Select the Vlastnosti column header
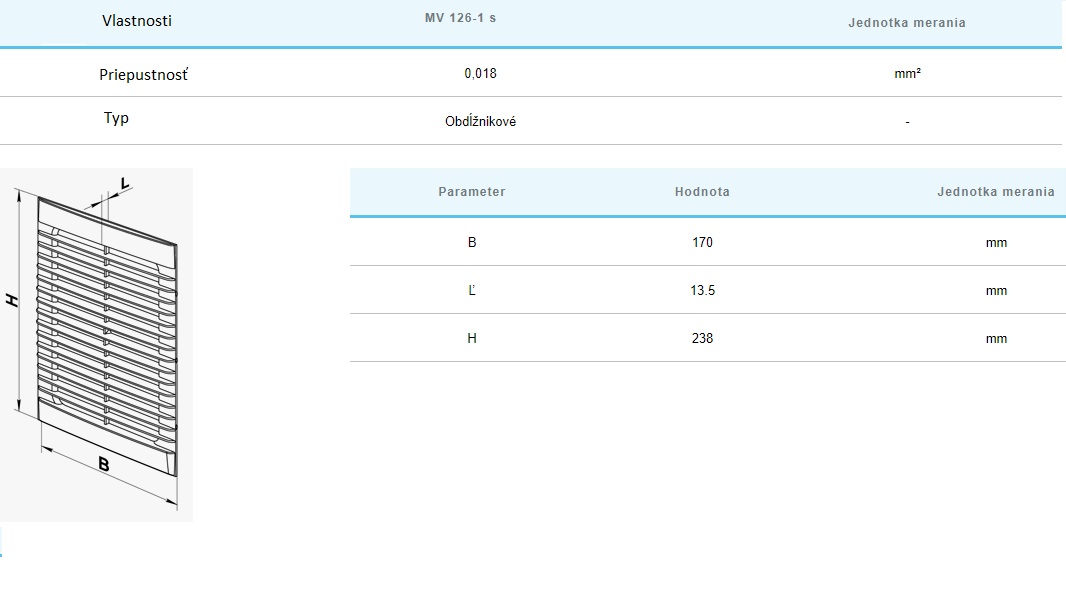The width and height of the screenshot is (1066, 600). [137, 21]
